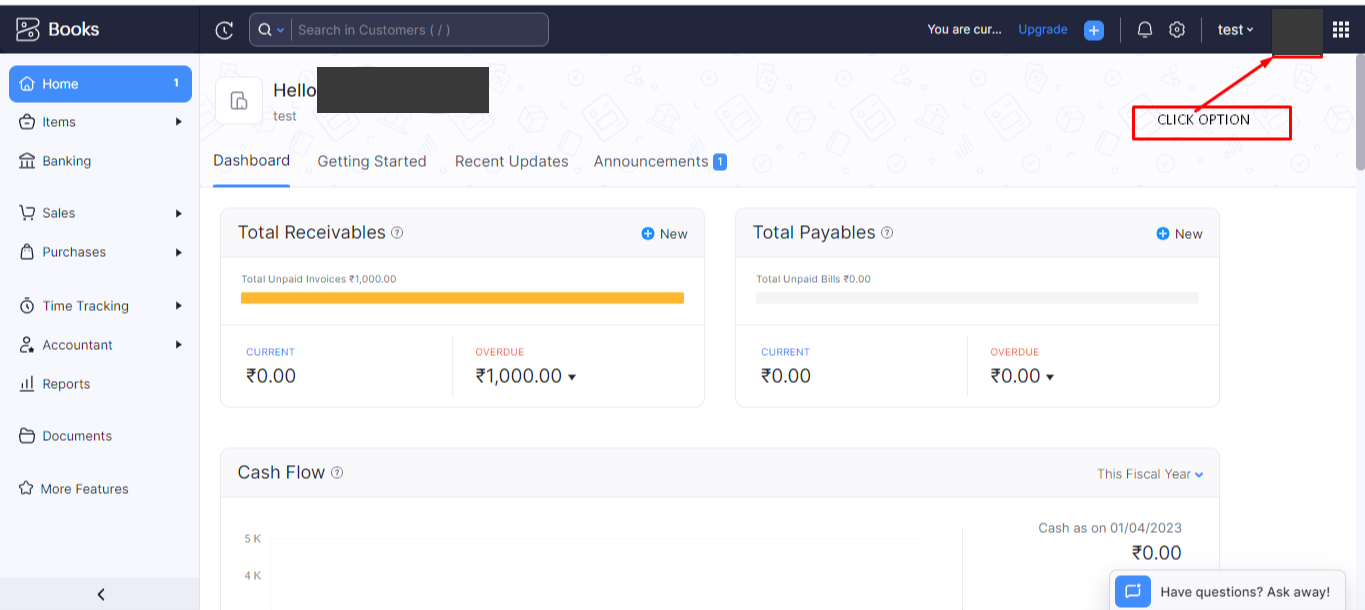Image resolution: width=1365 pixels, height=610 pixels.
Task: Expand the overdue ₹1,000.00 receivables dropdown
Action: pyautogui.click(x=572, y=377)
